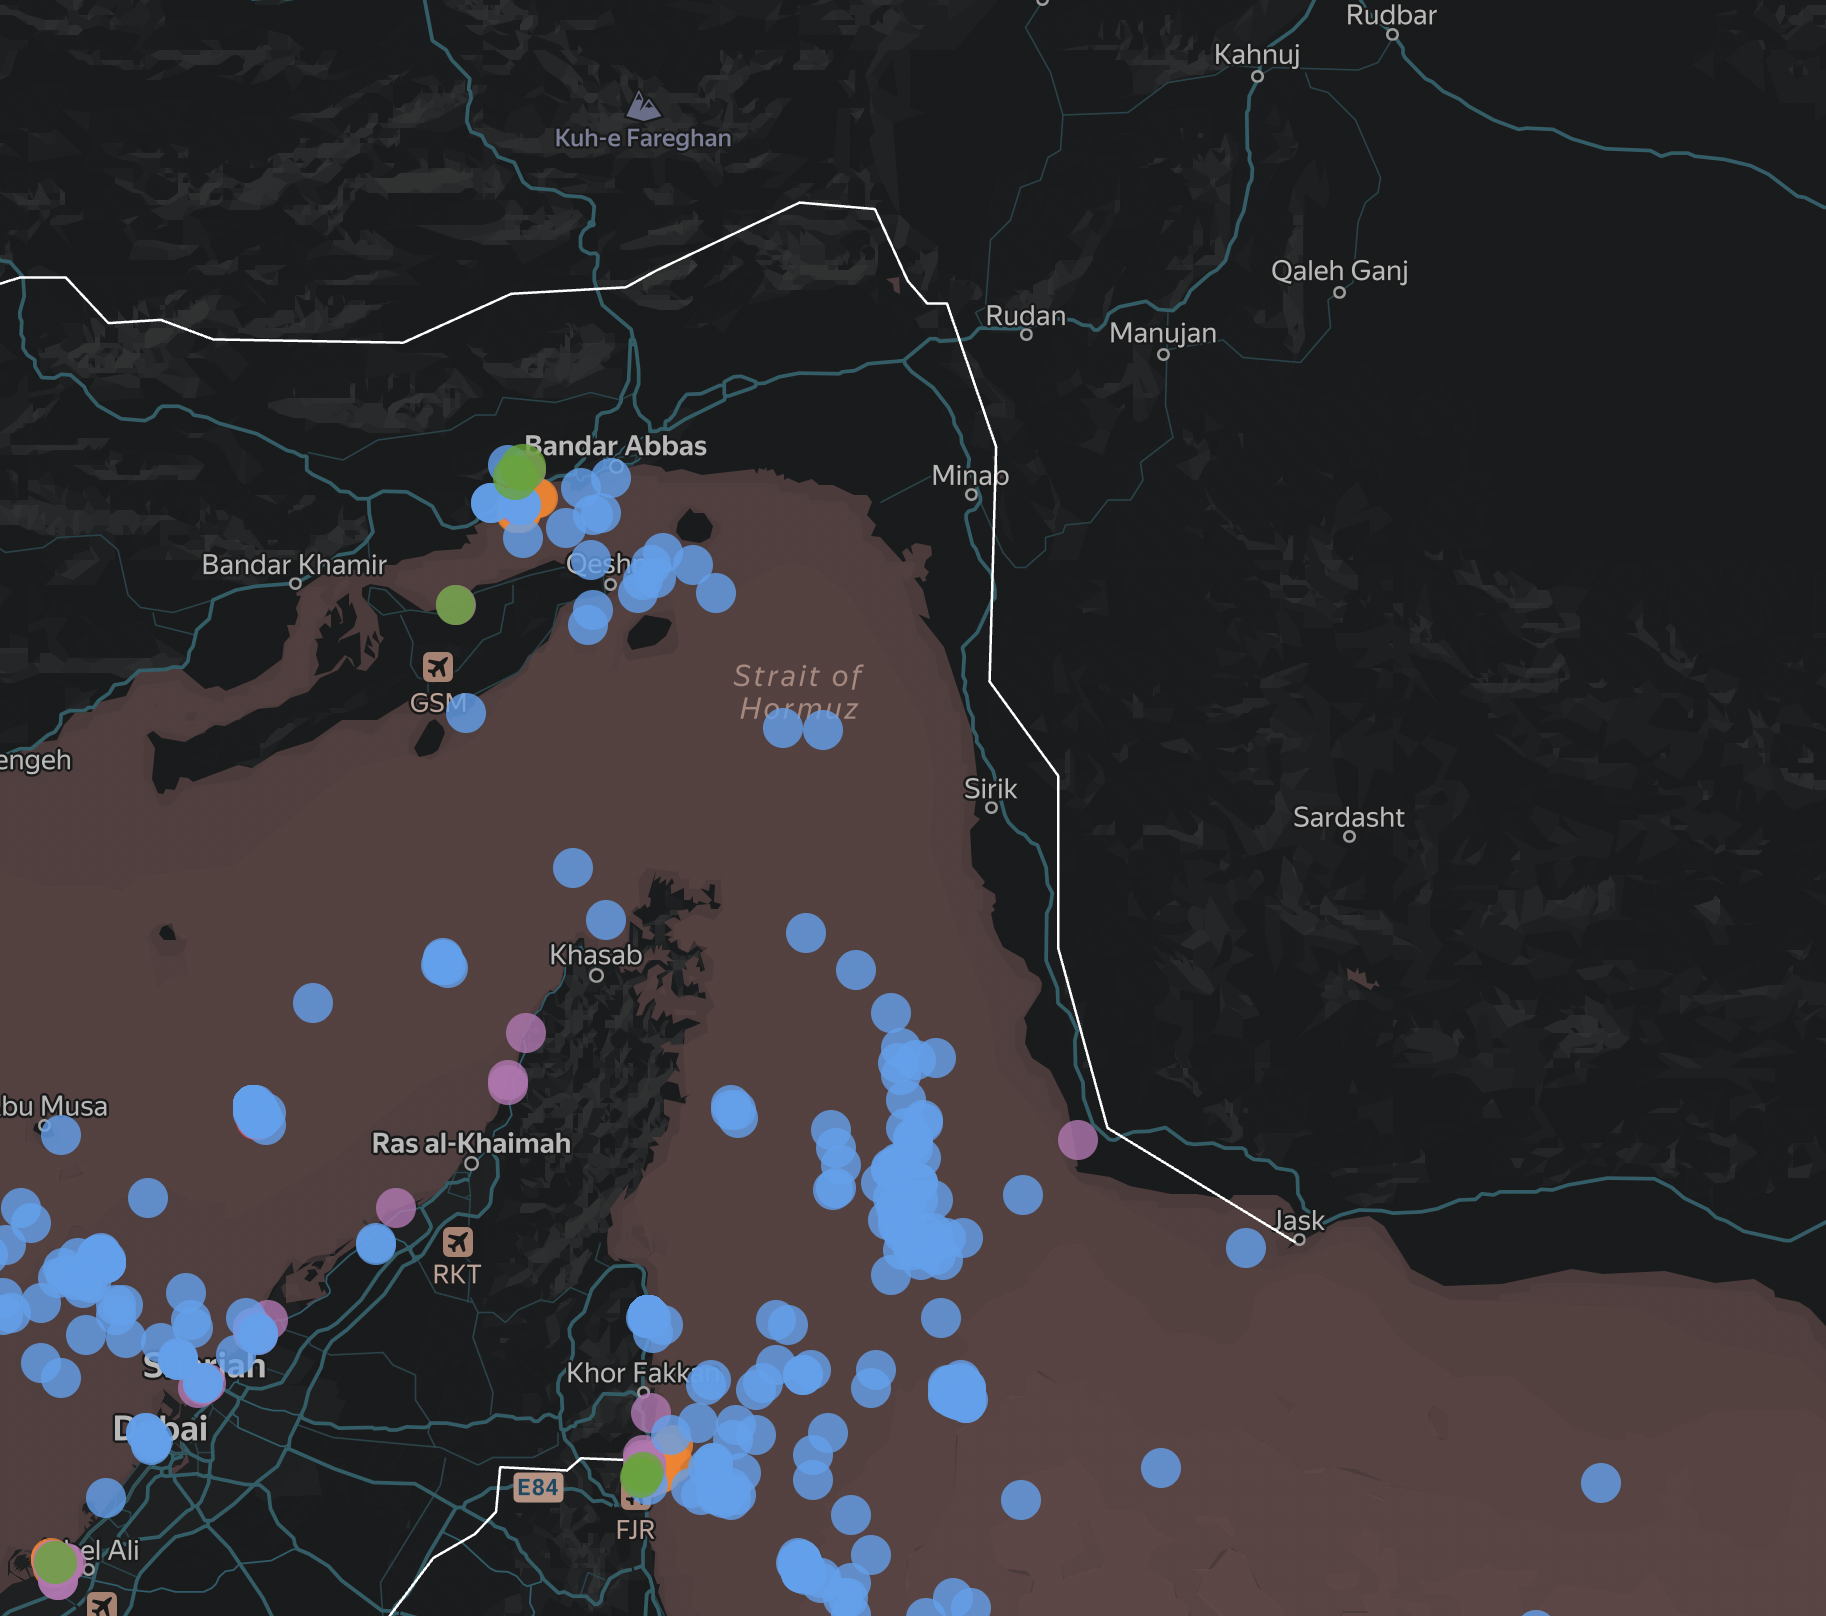Click the GSM airport icon
This screenshot has height=1616, width=1826.
coord(438,666)
